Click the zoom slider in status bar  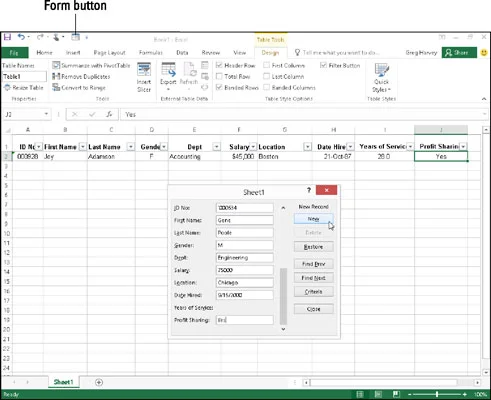437,394
